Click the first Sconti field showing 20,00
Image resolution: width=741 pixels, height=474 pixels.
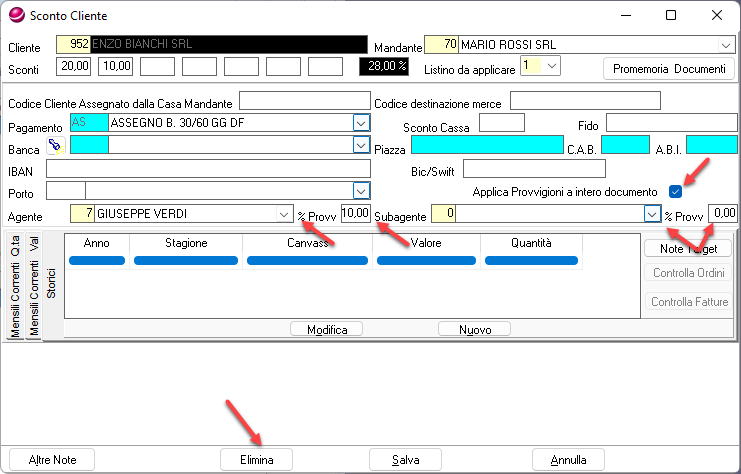(73, 66)
